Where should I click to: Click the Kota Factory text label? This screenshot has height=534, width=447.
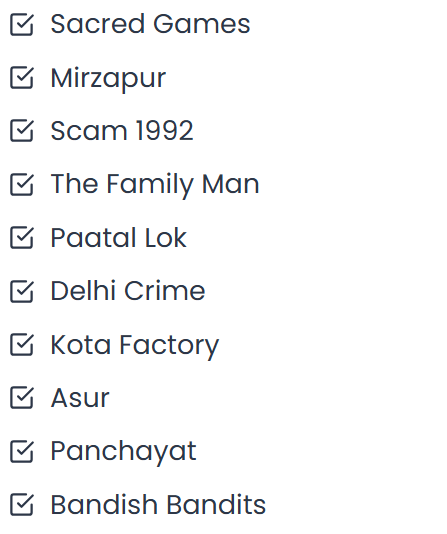[134, 346]
